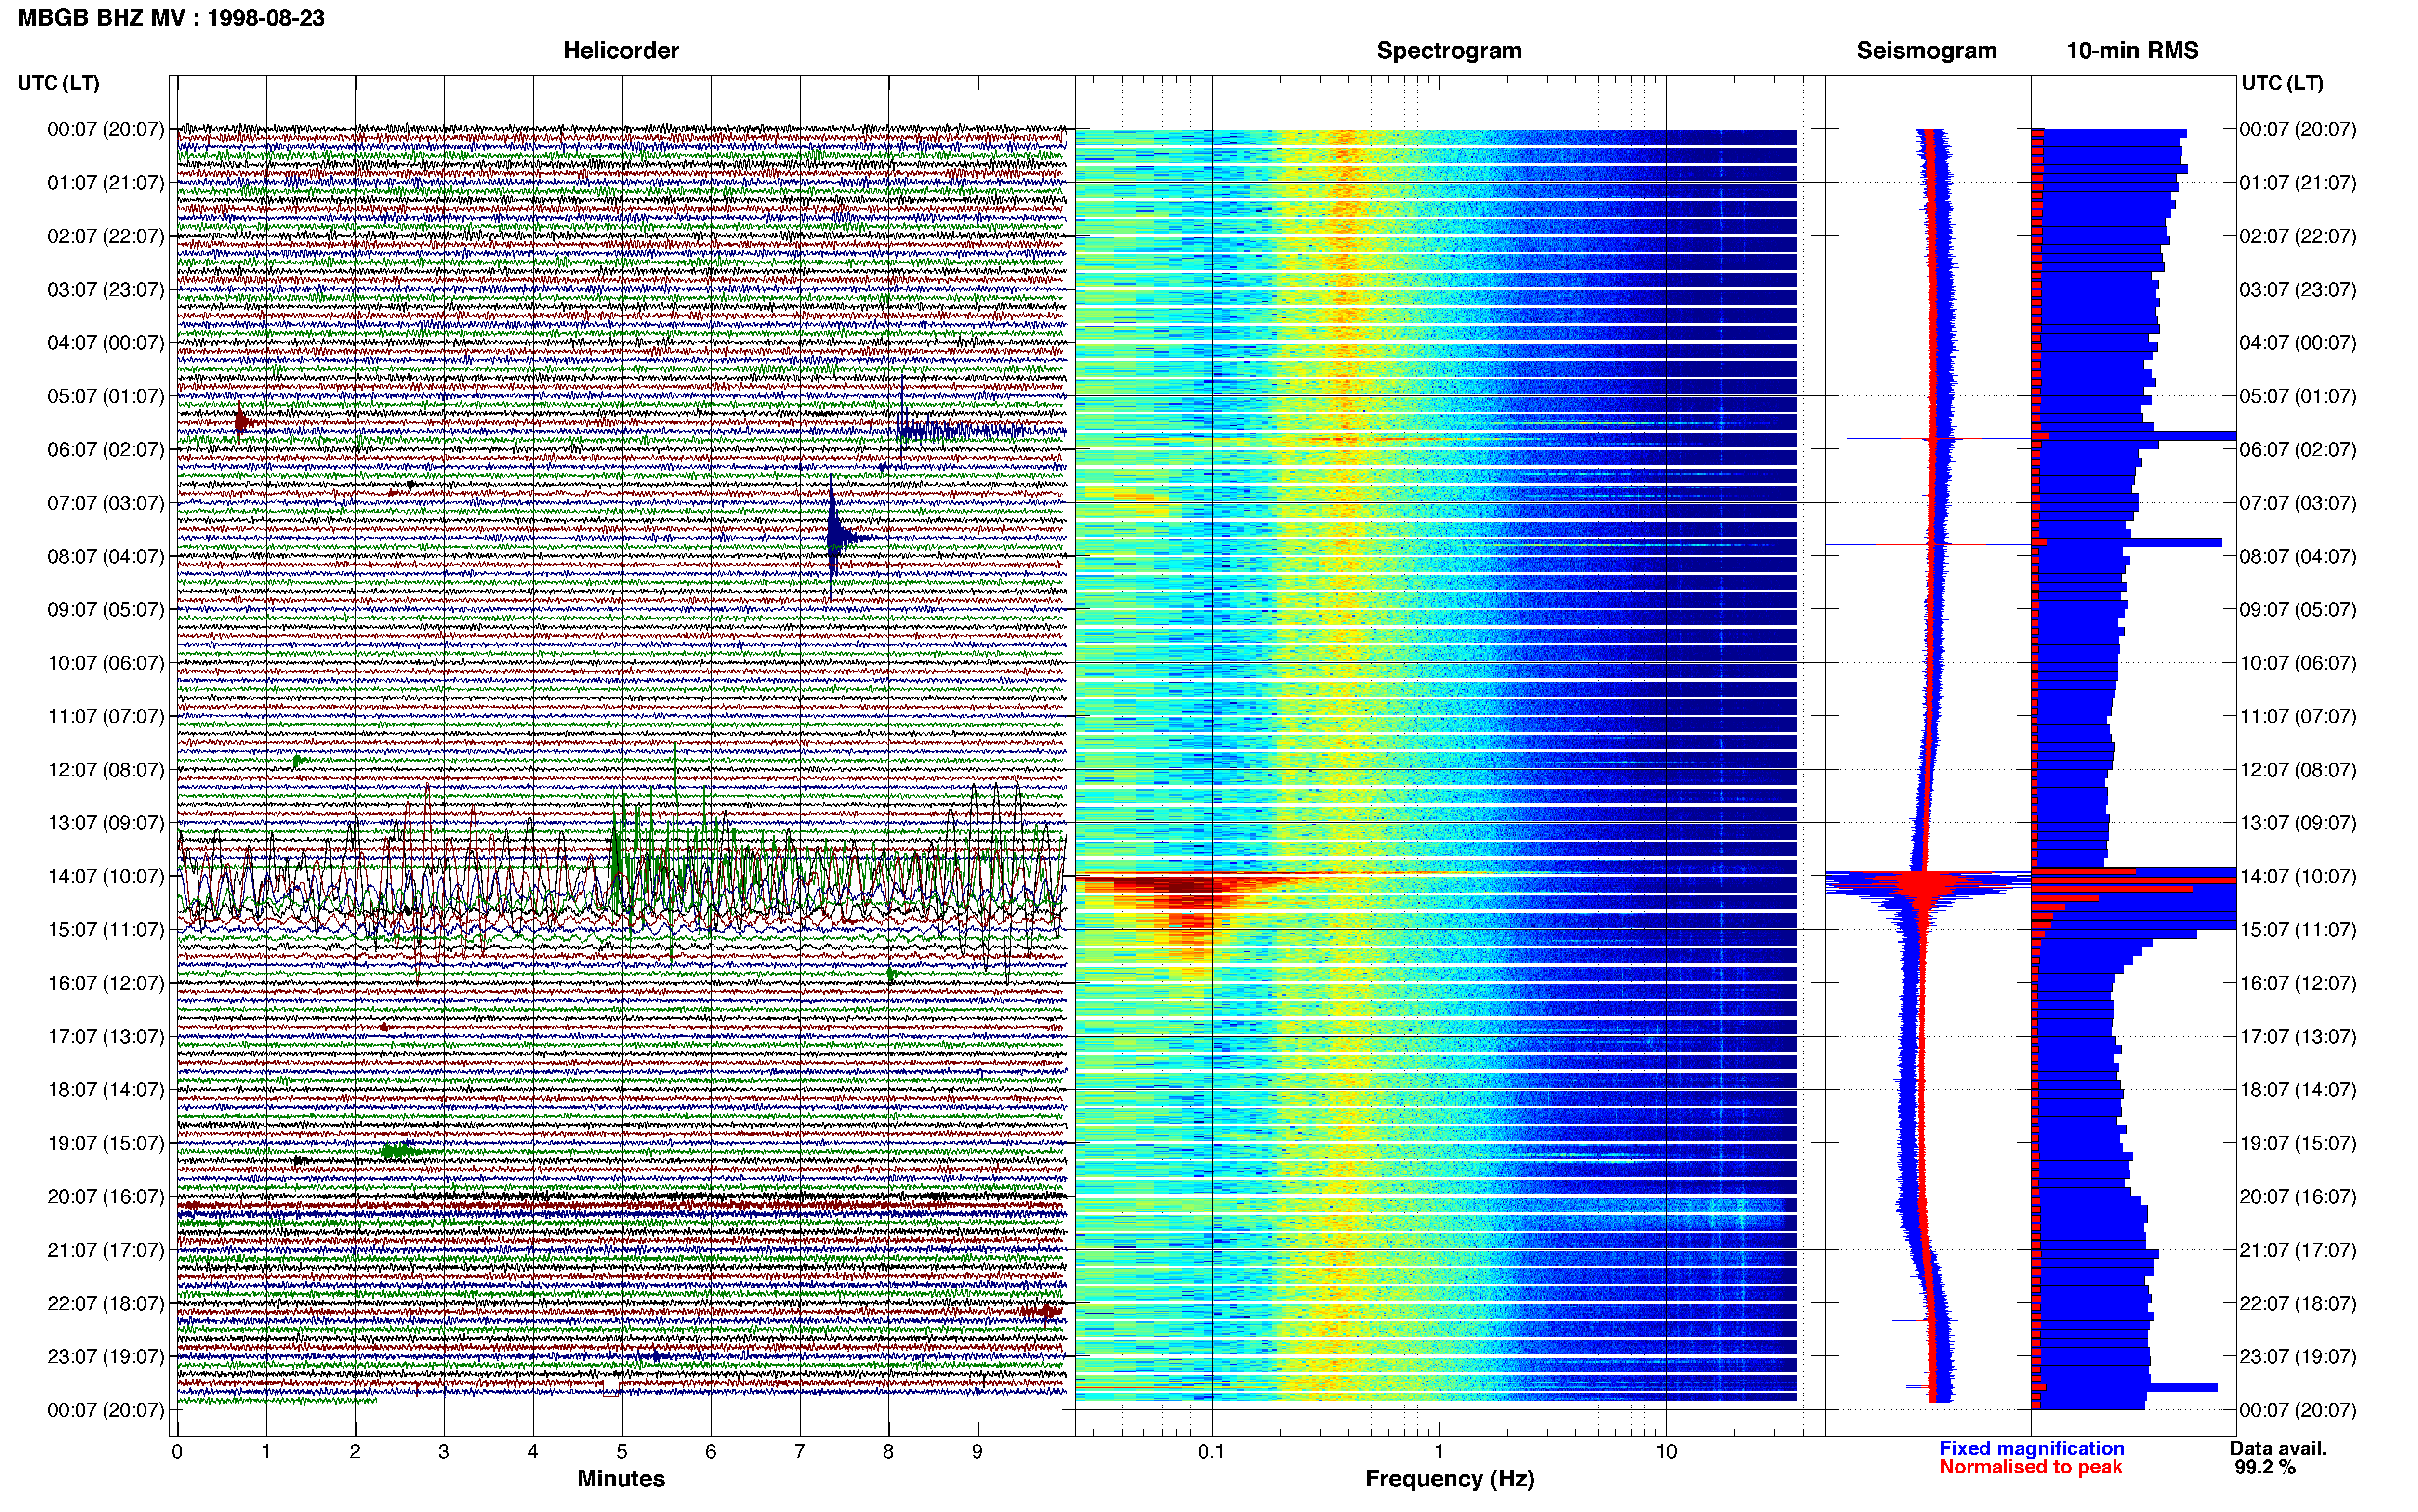This screenshot has height=1512, width=2418.
Task: Click the 'UTC (LT)' label beside the RMS panel
Action: coord(2282,83)
